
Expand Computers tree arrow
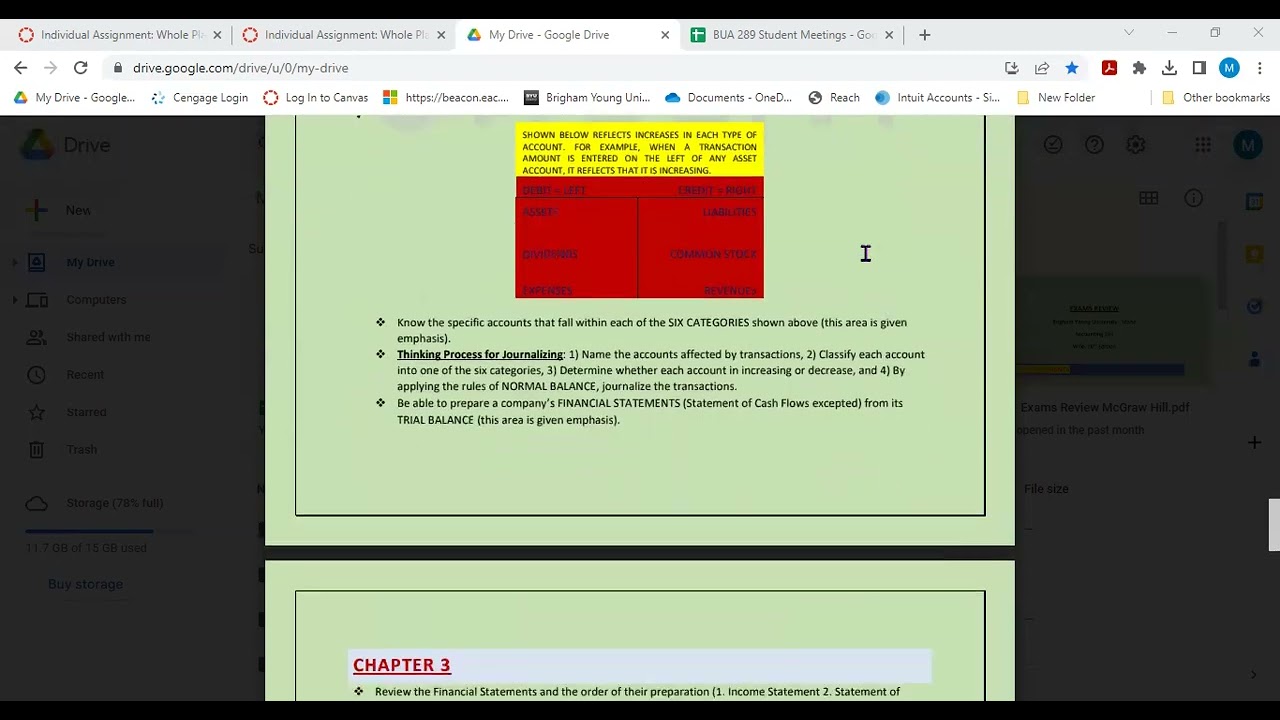15,300
